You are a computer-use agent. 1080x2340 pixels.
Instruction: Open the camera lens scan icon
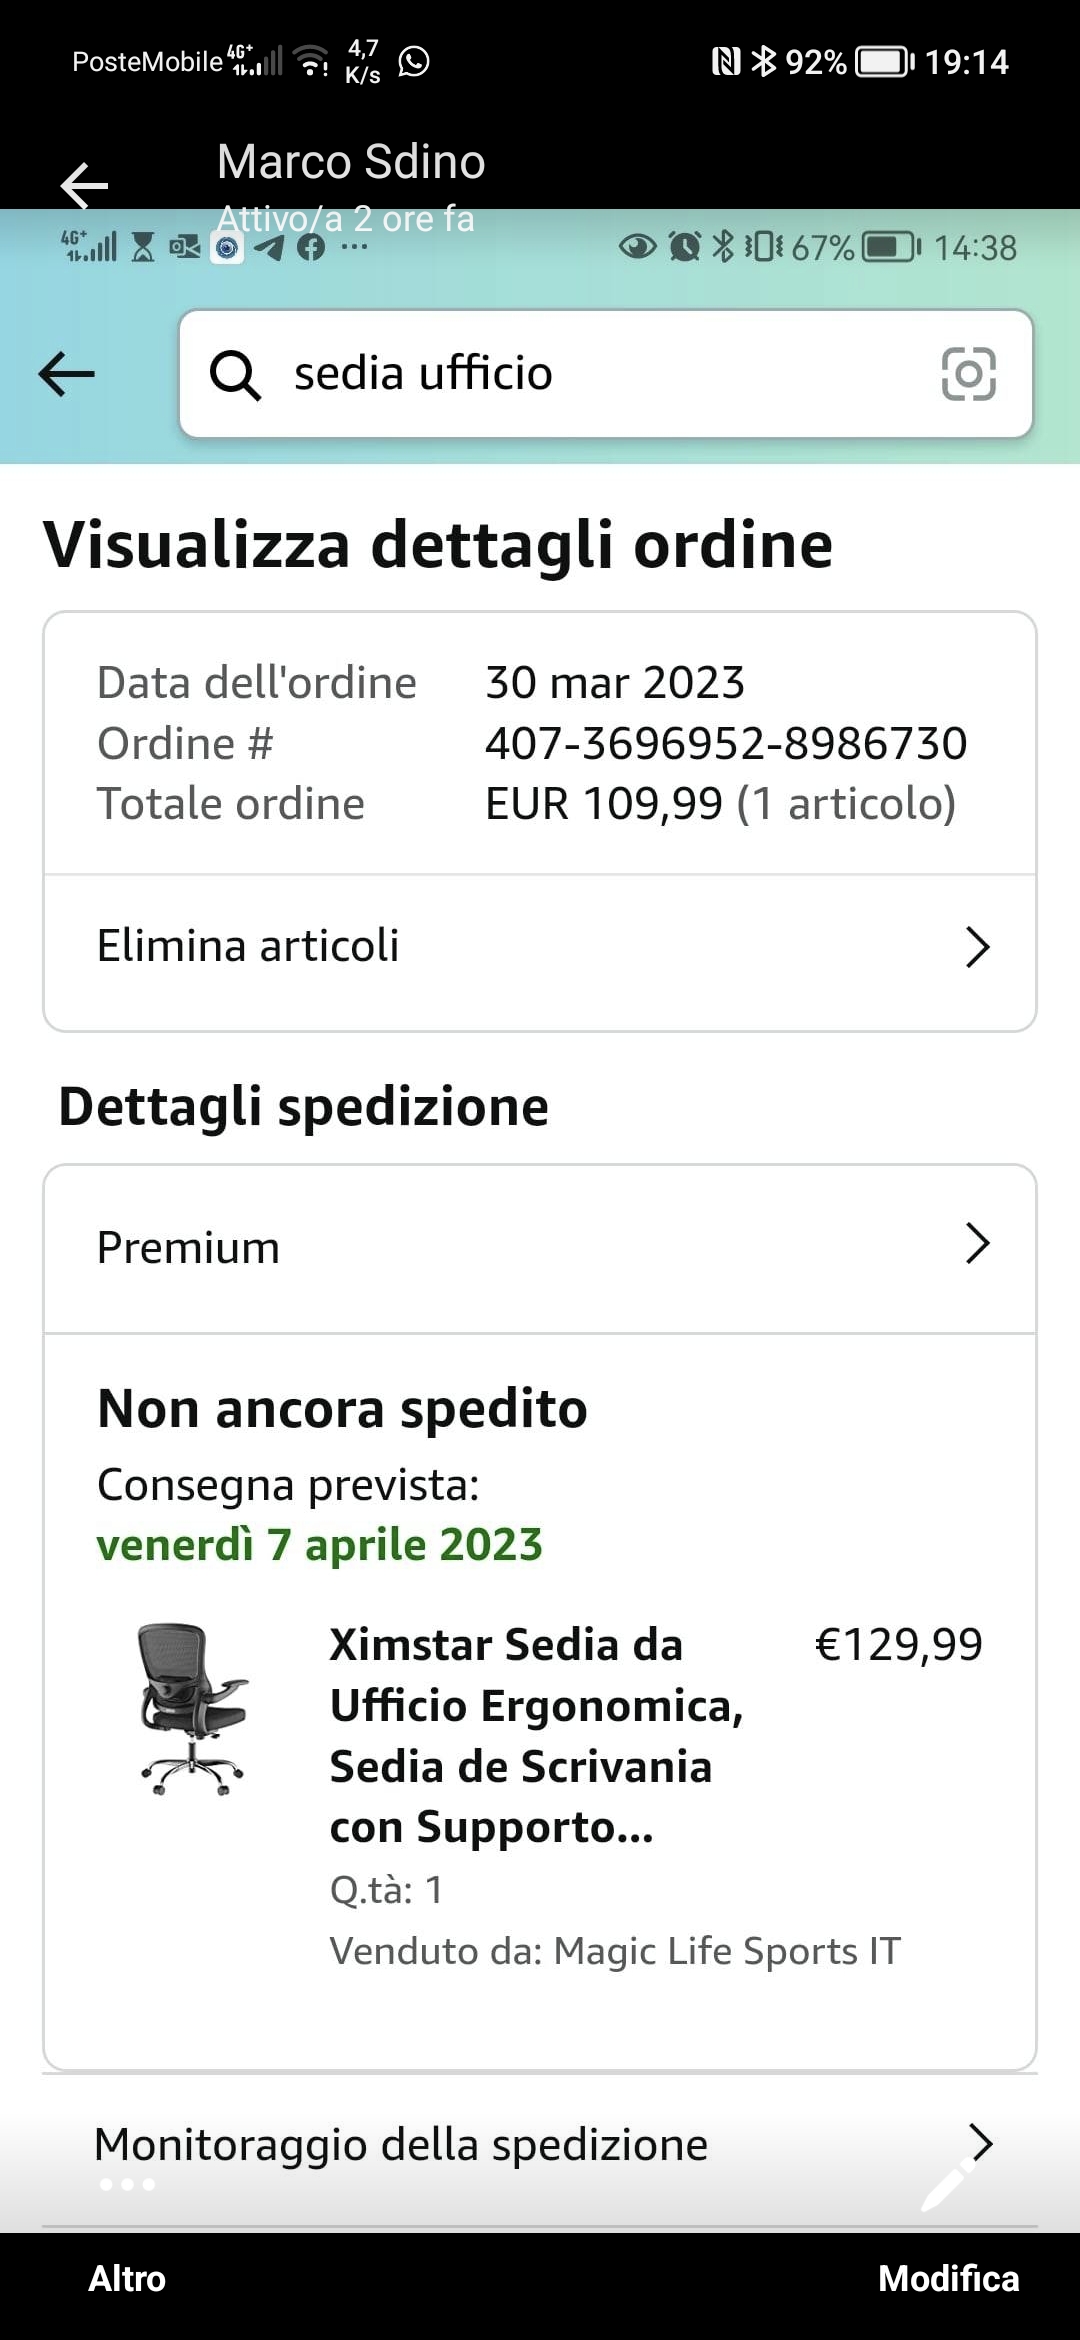(968, 374)
